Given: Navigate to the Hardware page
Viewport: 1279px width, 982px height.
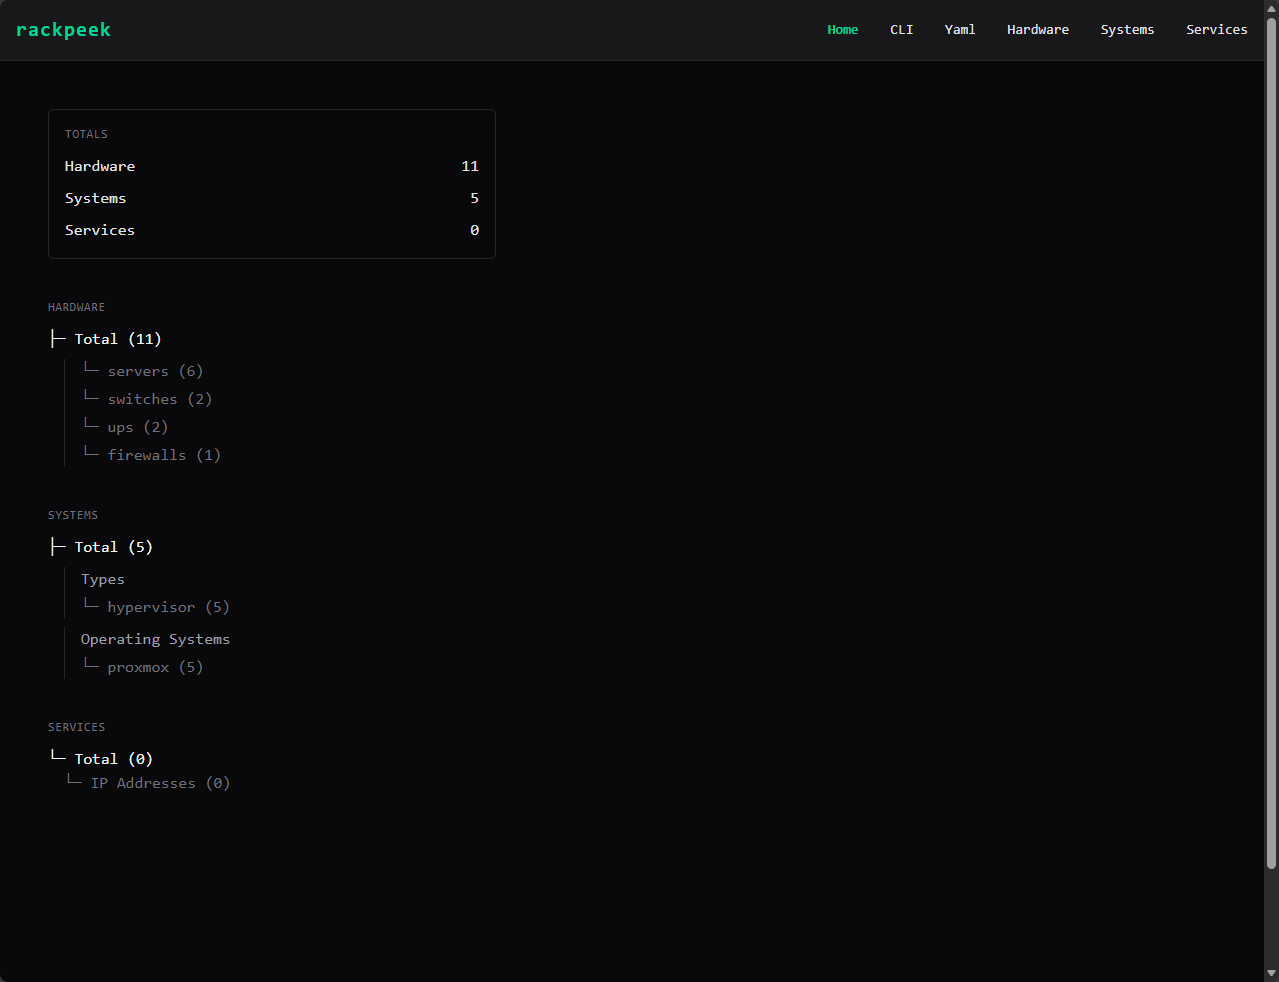Looking at the screenshot, I should (1037, 30).
